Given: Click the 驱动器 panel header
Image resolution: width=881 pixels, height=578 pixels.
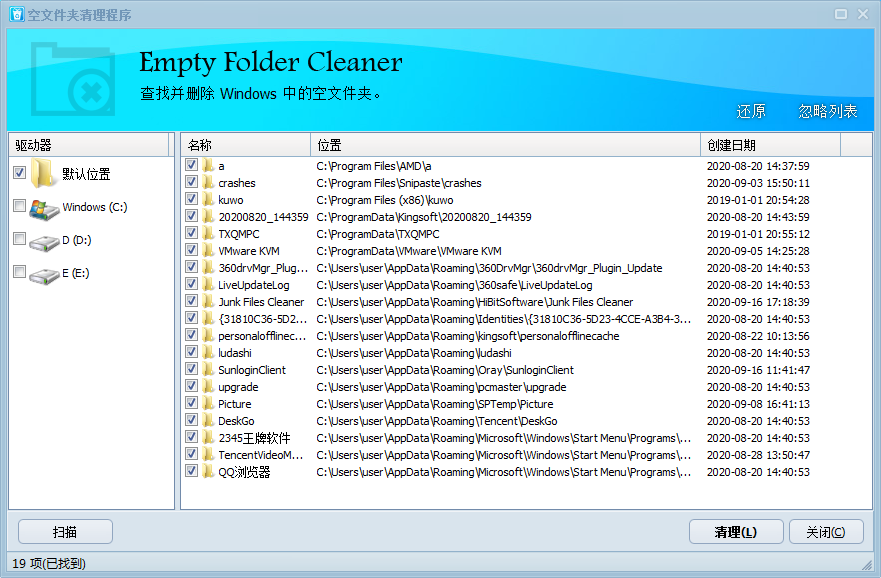Looking at the screenshot, I should (89, 145).
